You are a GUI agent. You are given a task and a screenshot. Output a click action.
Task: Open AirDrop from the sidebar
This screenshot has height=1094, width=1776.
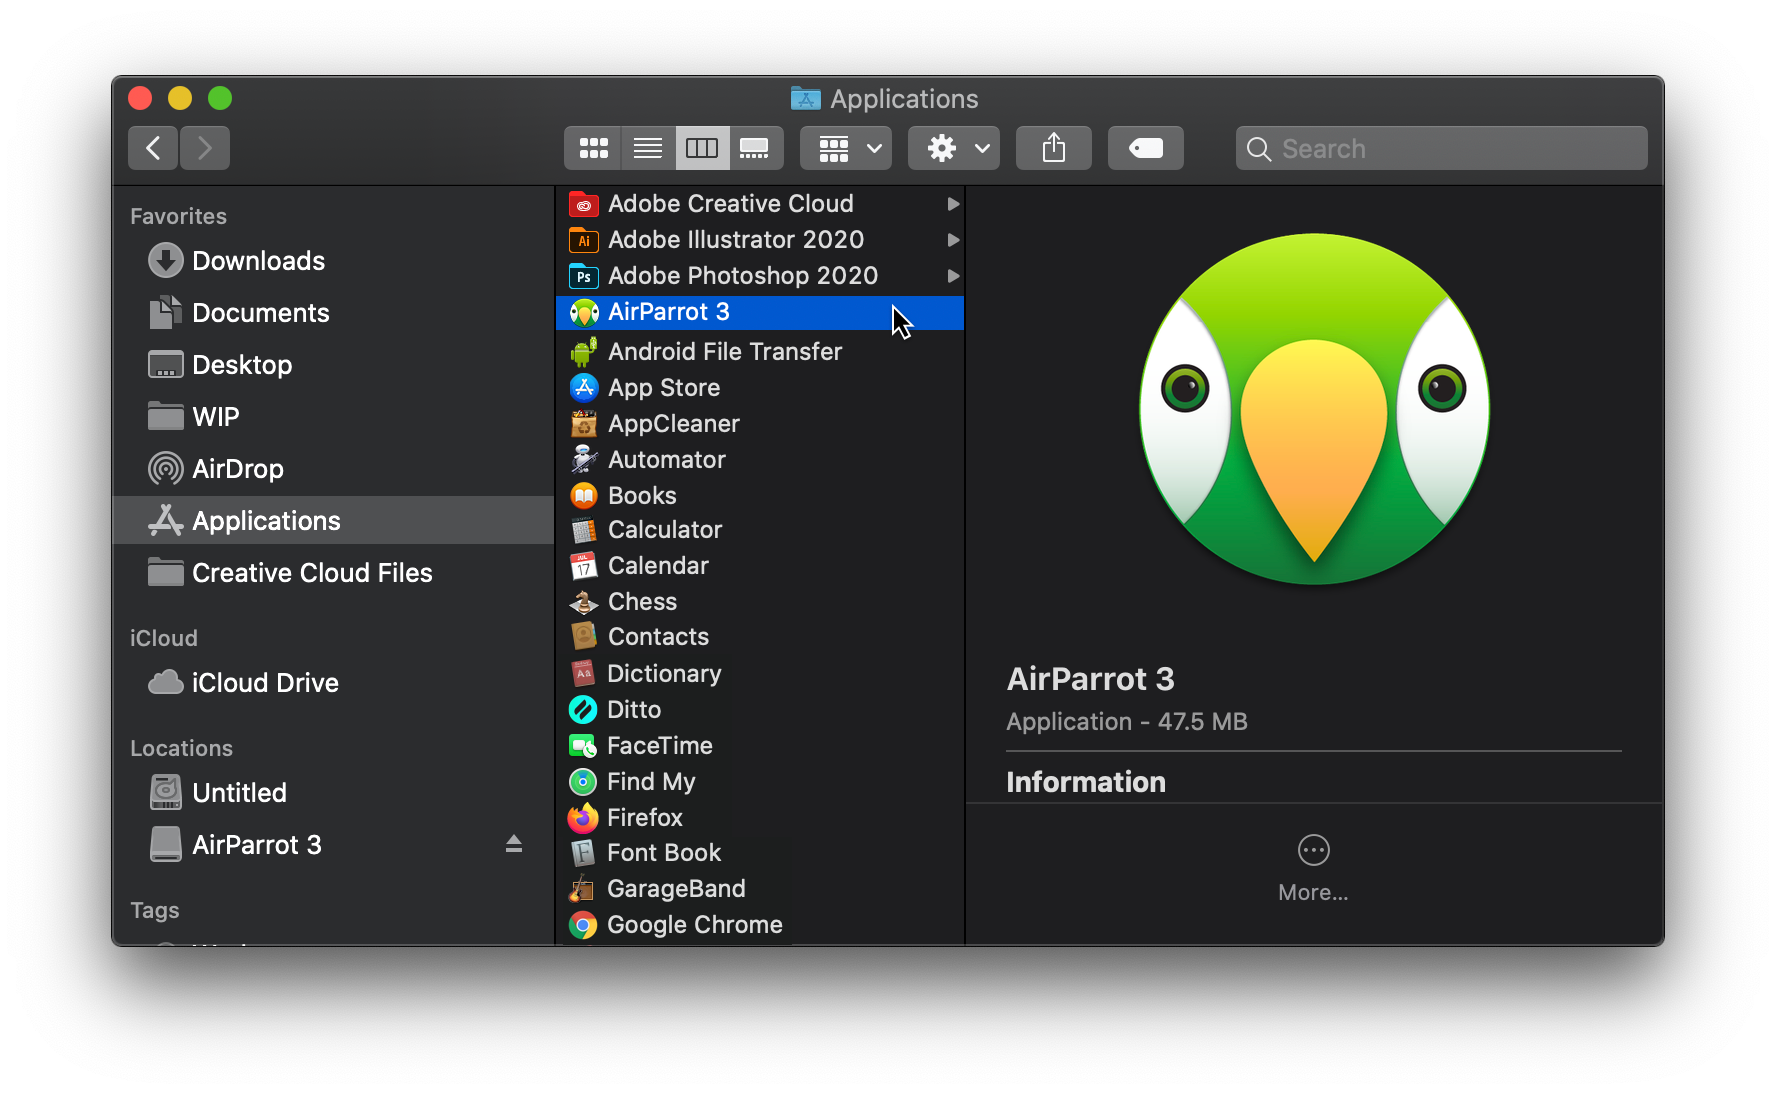(x=238, y=468)
